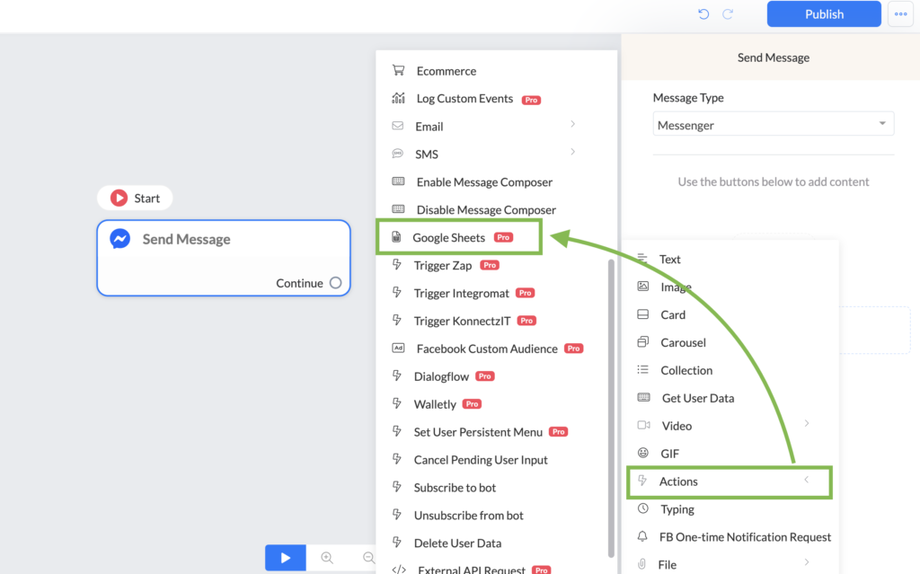
Task: Expand the File submenu chevron
Action: coord(807,562)
